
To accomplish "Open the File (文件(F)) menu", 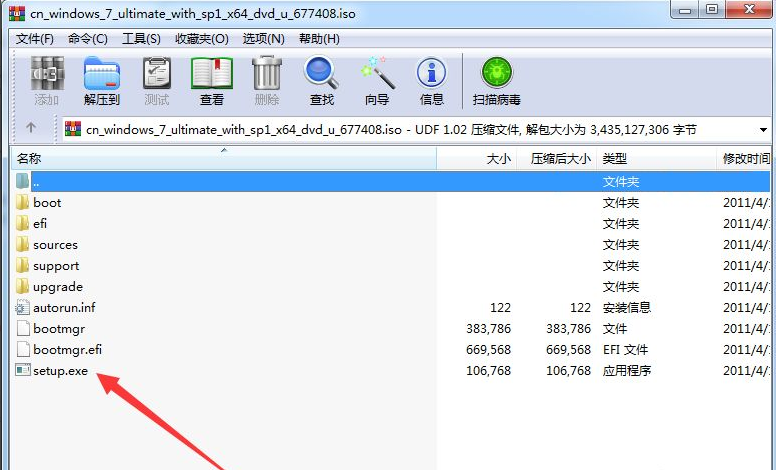I will [x=35, y=39].
